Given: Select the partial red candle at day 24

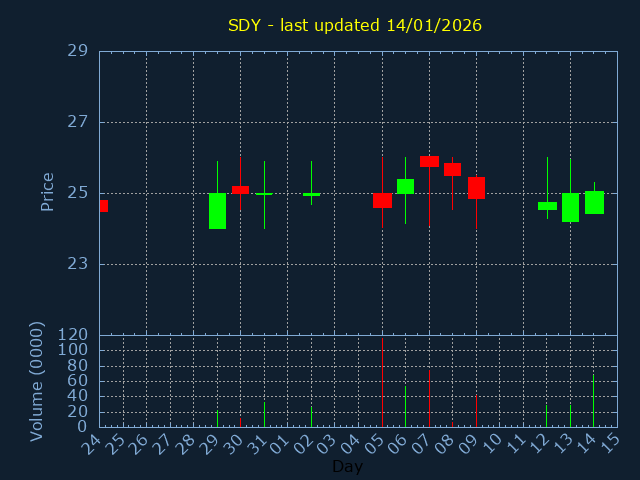Looking at the screenshot, I should pos(104,206).
